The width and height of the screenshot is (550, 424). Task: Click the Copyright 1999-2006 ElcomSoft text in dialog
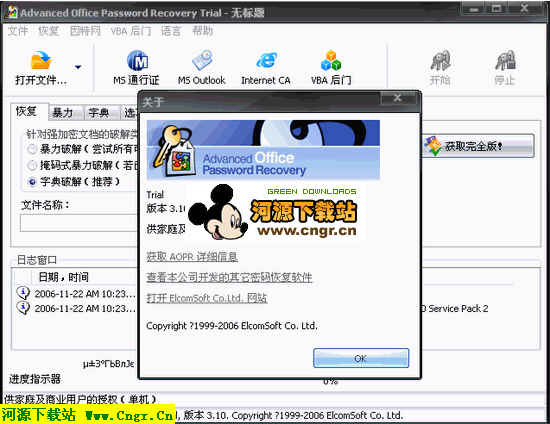232,326
